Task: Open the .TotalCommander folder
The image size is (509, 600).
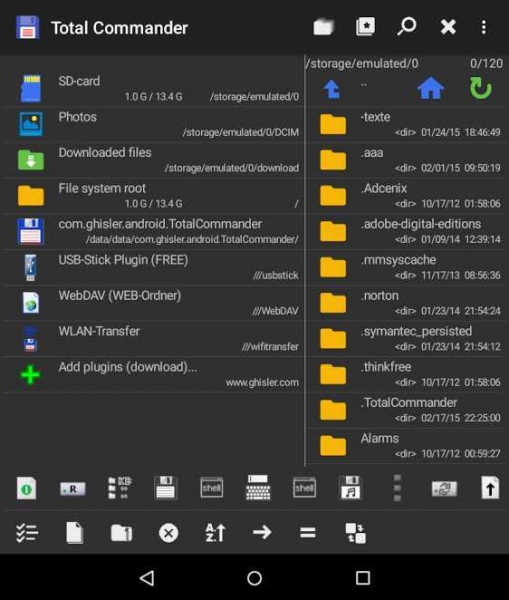Action: point(408,409)
